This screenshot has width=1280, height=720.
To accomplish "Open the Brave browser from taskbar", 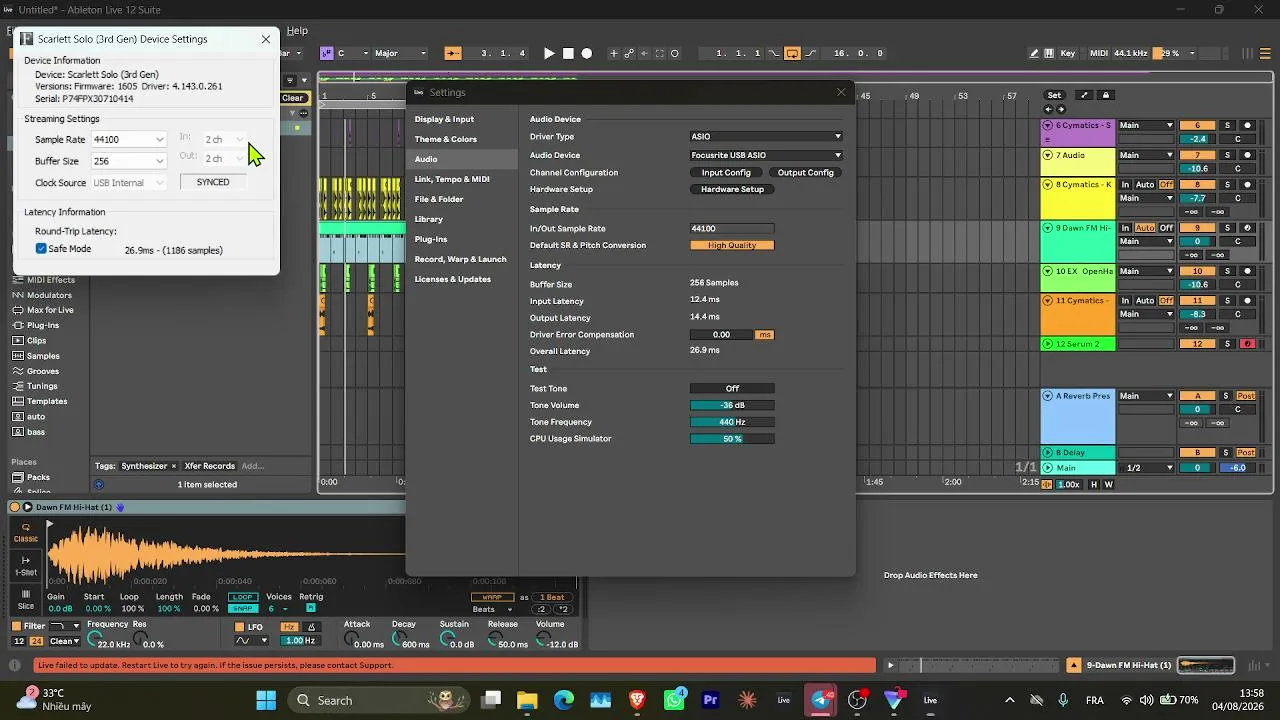I will 637,700.
